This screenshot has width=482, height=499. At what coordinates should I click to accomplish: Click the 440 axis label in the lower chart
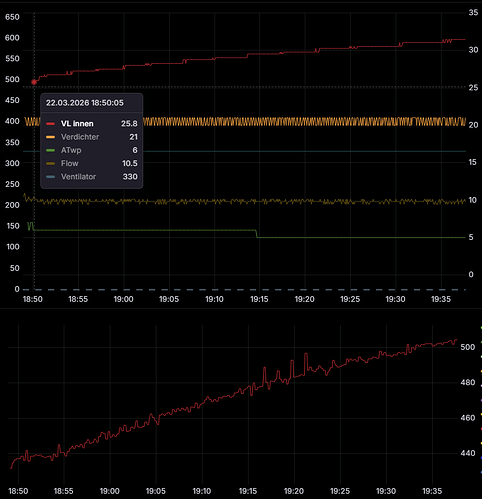[x=468, y=453]
